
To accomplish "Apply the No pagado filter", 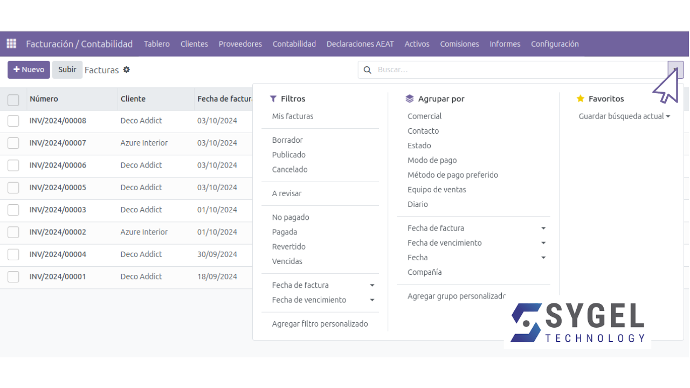I will [290, 217].
